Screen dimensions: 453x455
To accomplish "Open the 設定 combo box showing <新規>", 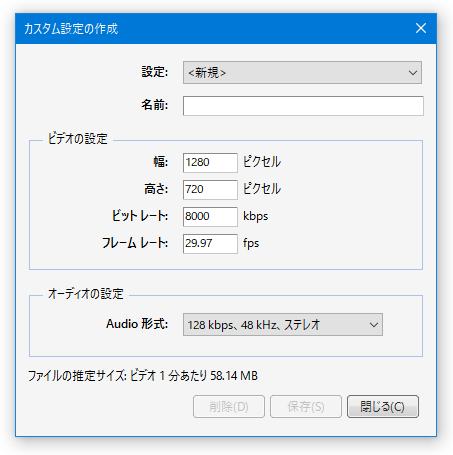I will pos(302,72).
